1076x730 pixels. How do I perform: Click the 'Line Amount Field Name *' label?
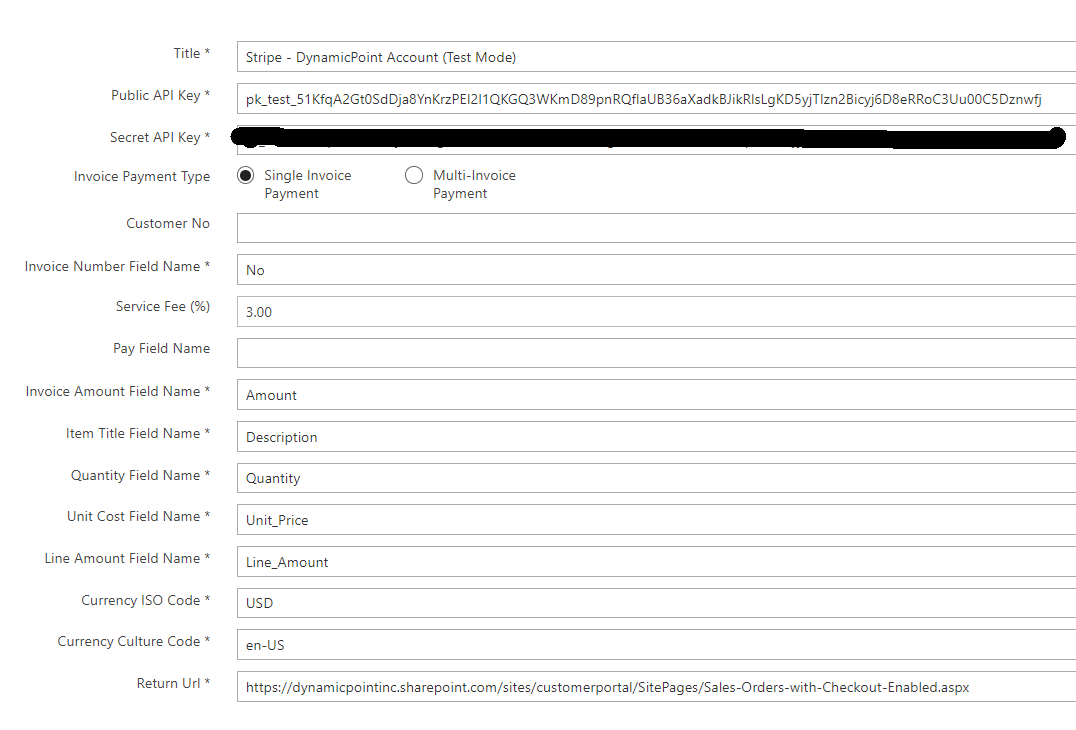point(128,558)
